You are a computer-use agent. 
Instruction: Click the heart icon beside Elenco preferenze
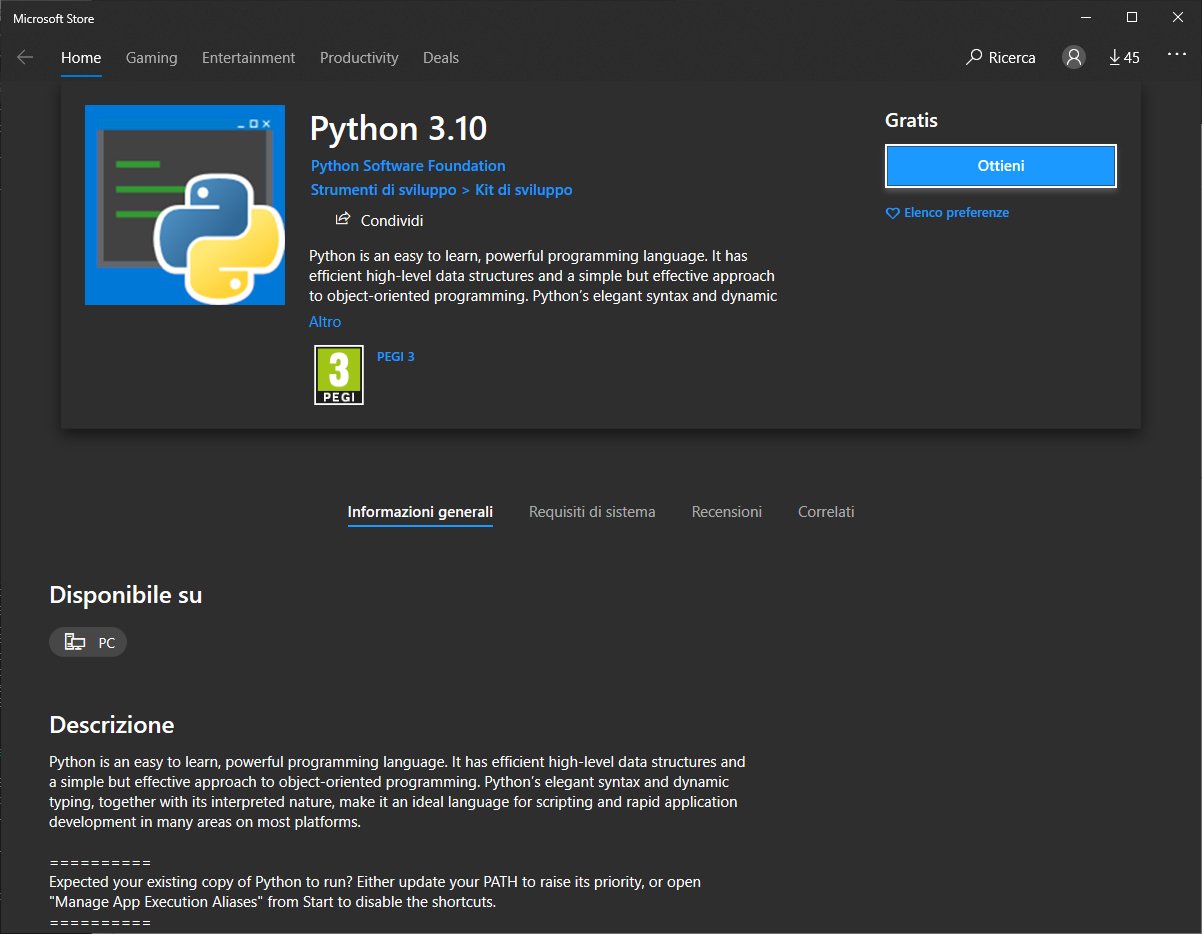tap(892, 213)
